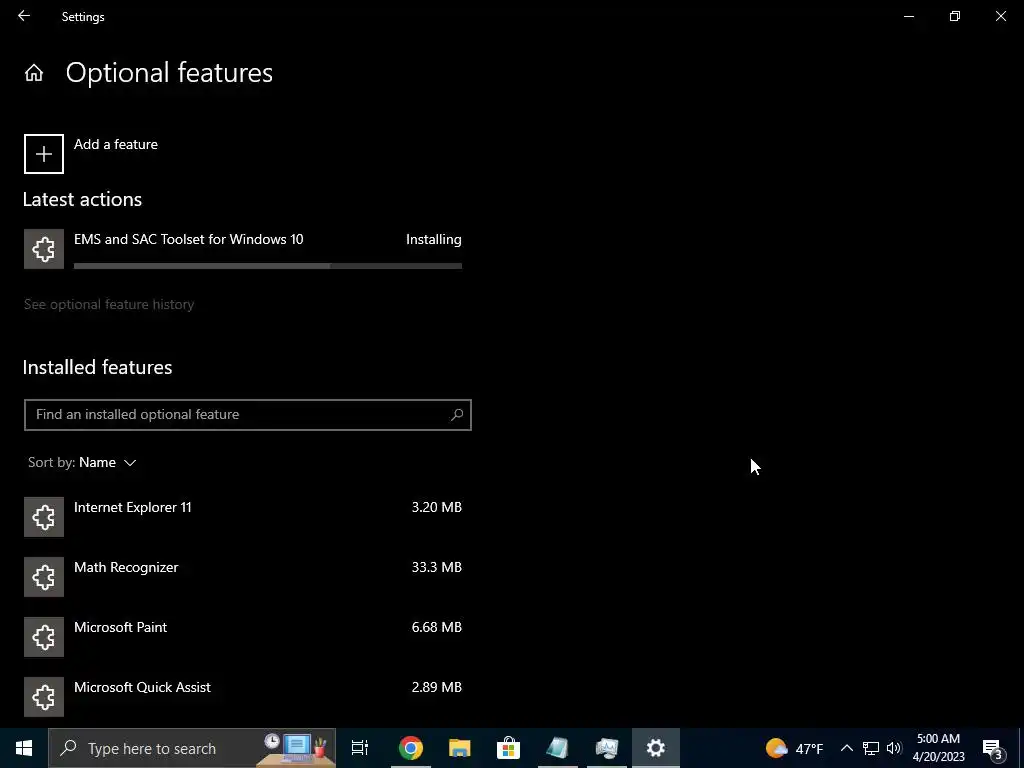Image resolution: width=1024 pixels, height=768 pixels.
Task: Open network status tray icon
Action: coord(871,748)
